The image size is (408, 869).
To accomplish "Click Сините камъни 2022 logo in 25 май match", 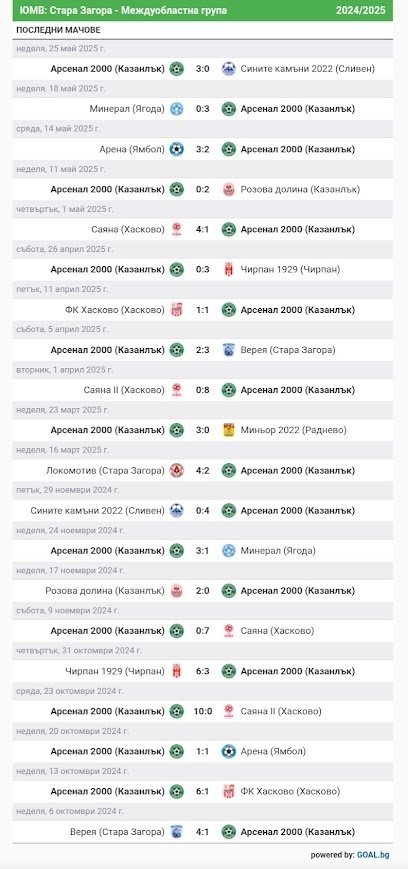I will [228, 69].
